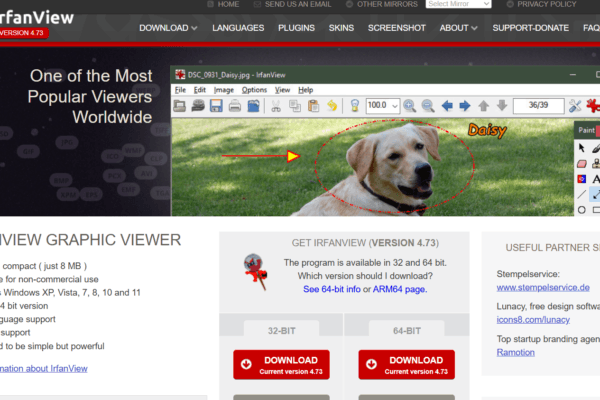Click the 36/39 image counter field
Image resolution: width=600 pixels, height=400 pixels.
pyautogui.click(x=538, y=105)
